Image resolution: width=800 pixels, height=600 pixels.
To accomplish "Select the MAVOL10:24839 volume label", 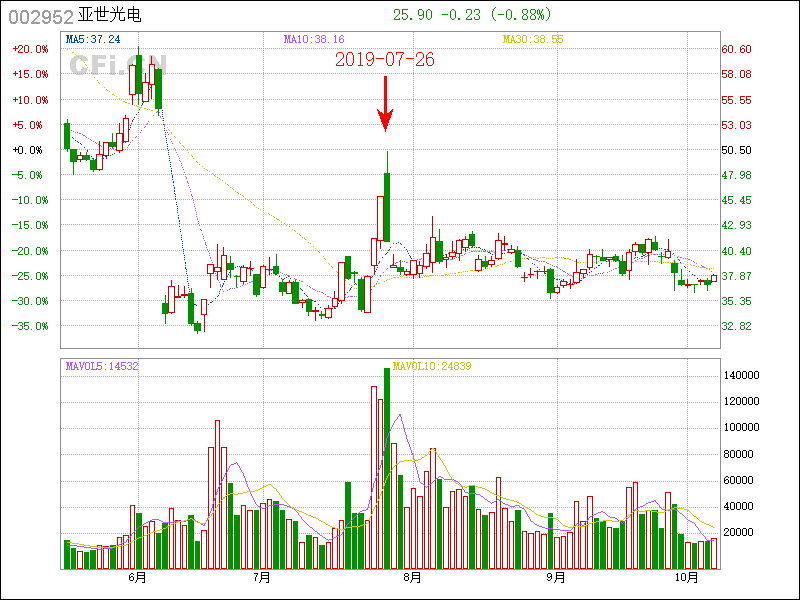I will tap(431, 367).
